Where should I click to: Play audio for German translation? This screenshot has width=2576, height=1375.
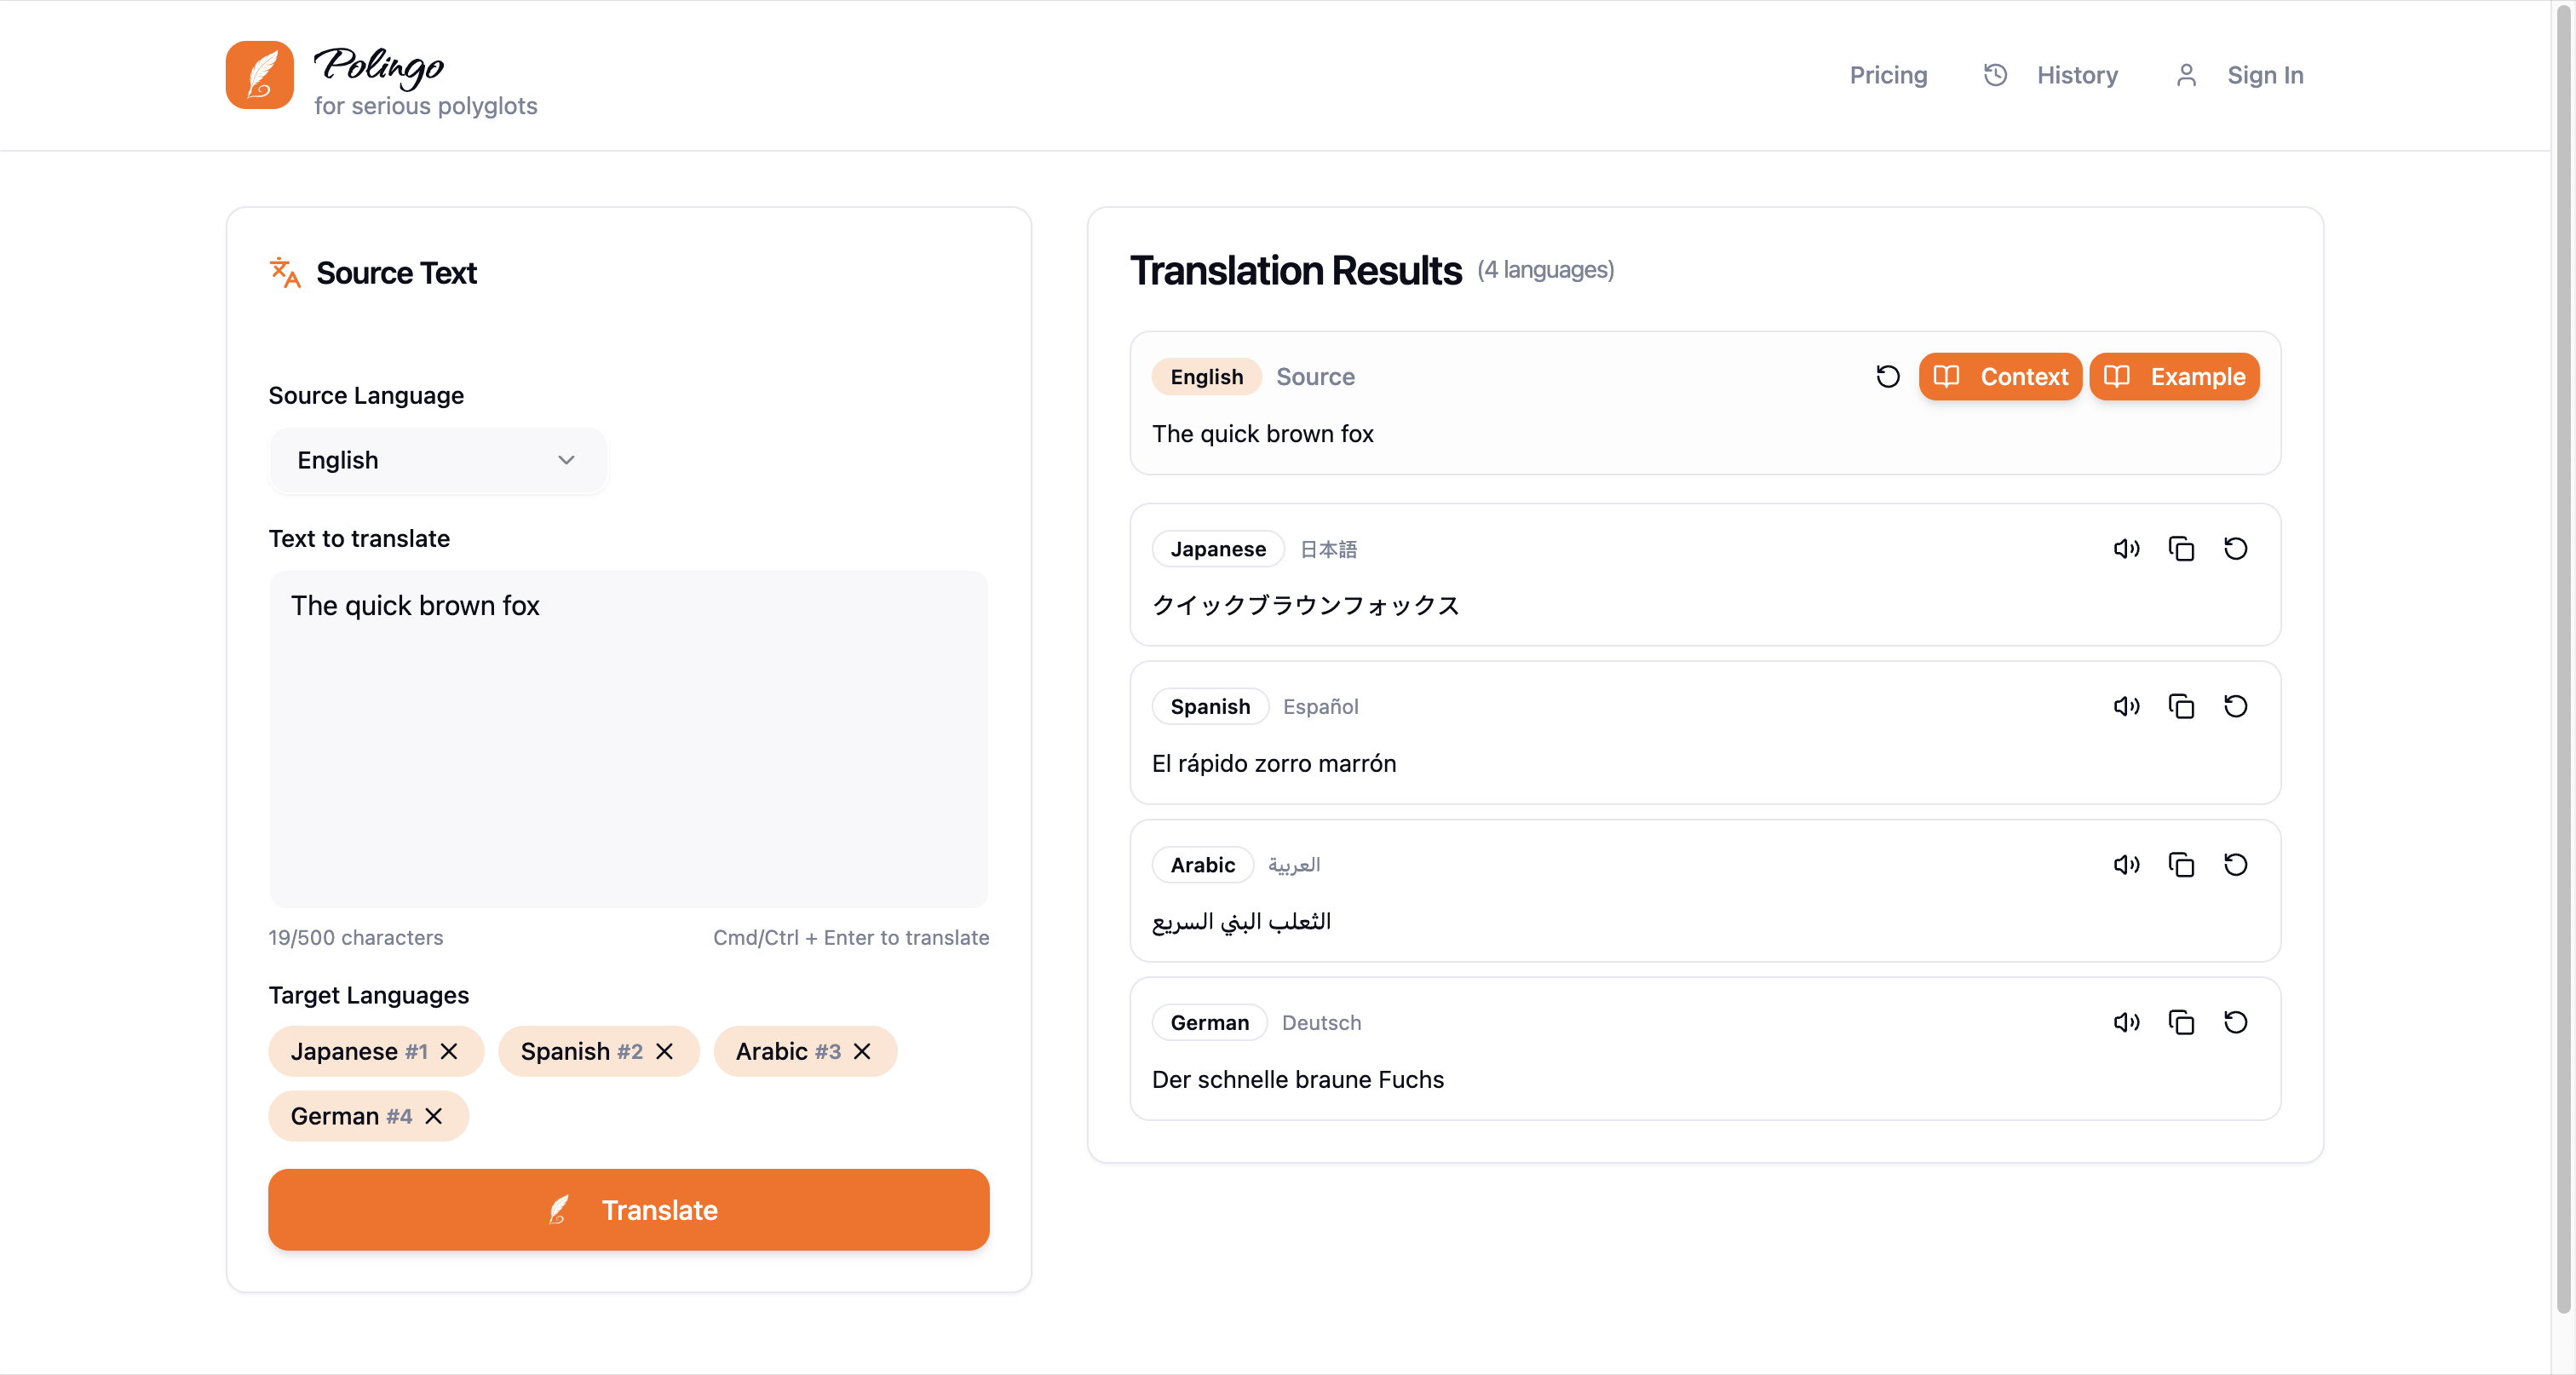[2126, 1022]
